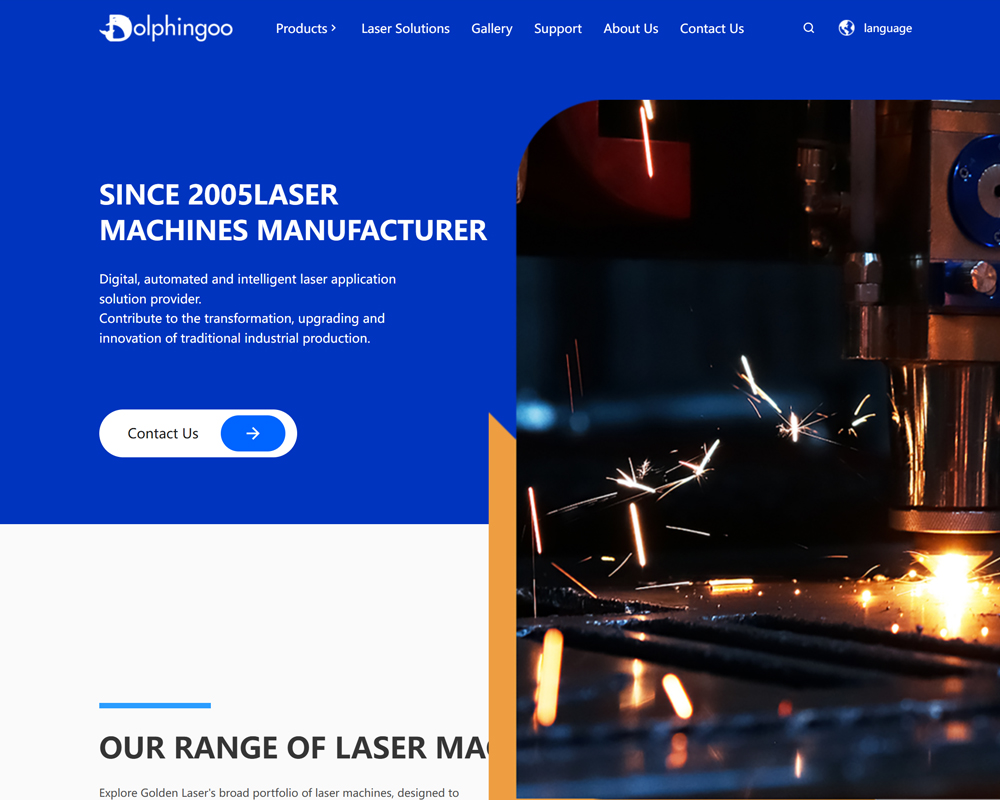Go to Laser Solutions in the navigation
Screen dimensions: 1000x800
tap(405, 28)
